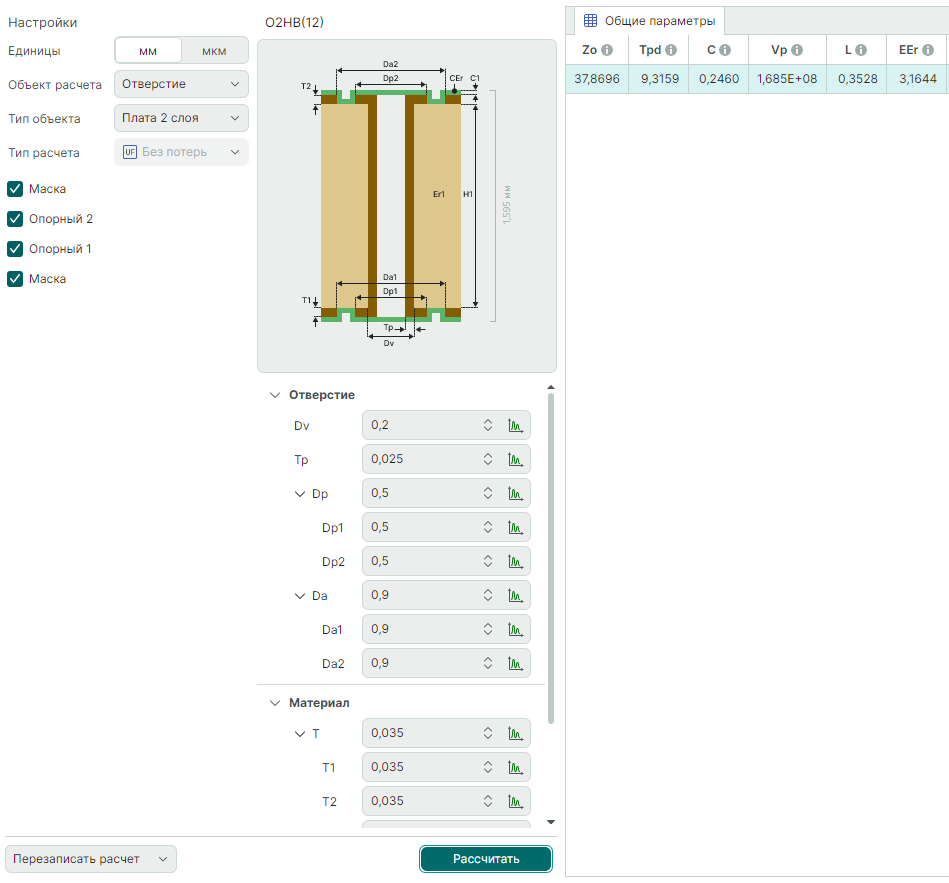This screenshot has height=883, width=949.
Task: Click the via cross-section diagram
Action: (x=407, y=206)
